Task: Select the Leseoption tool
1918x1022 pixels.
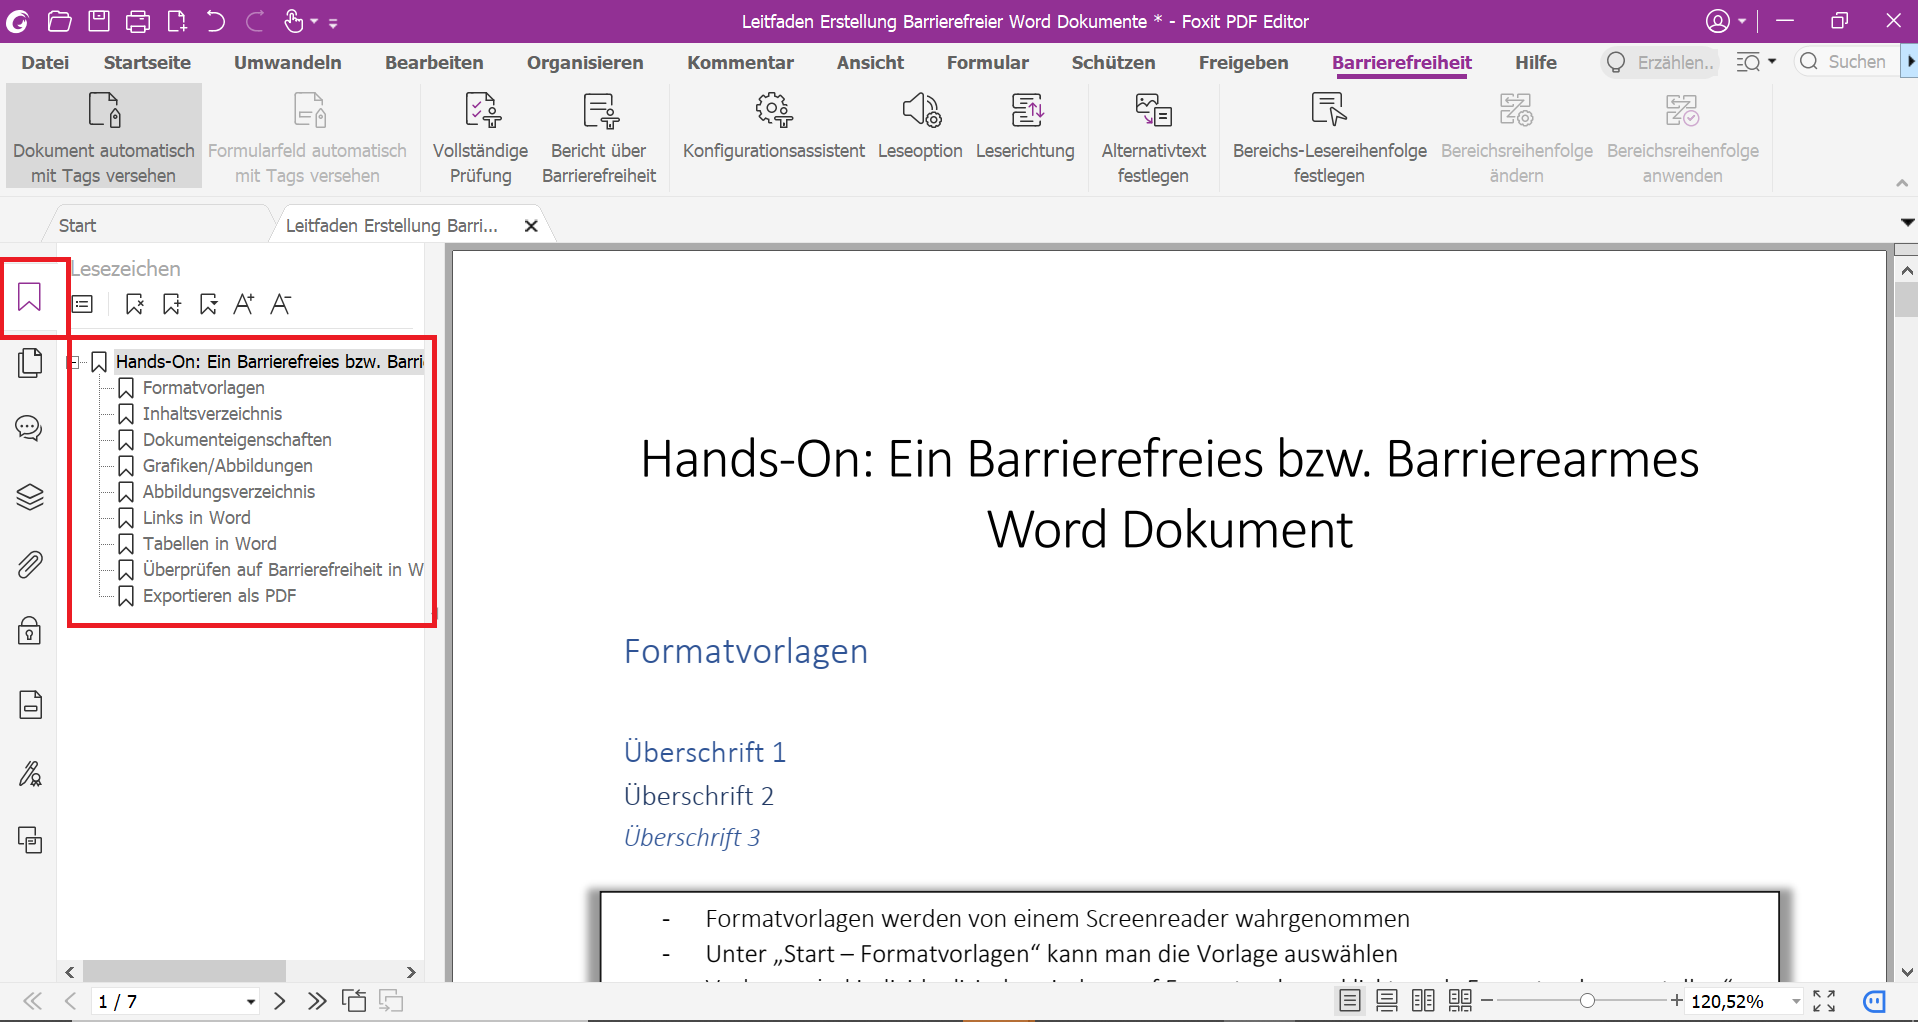Action: pyautogui.click(x=920, y=135)
